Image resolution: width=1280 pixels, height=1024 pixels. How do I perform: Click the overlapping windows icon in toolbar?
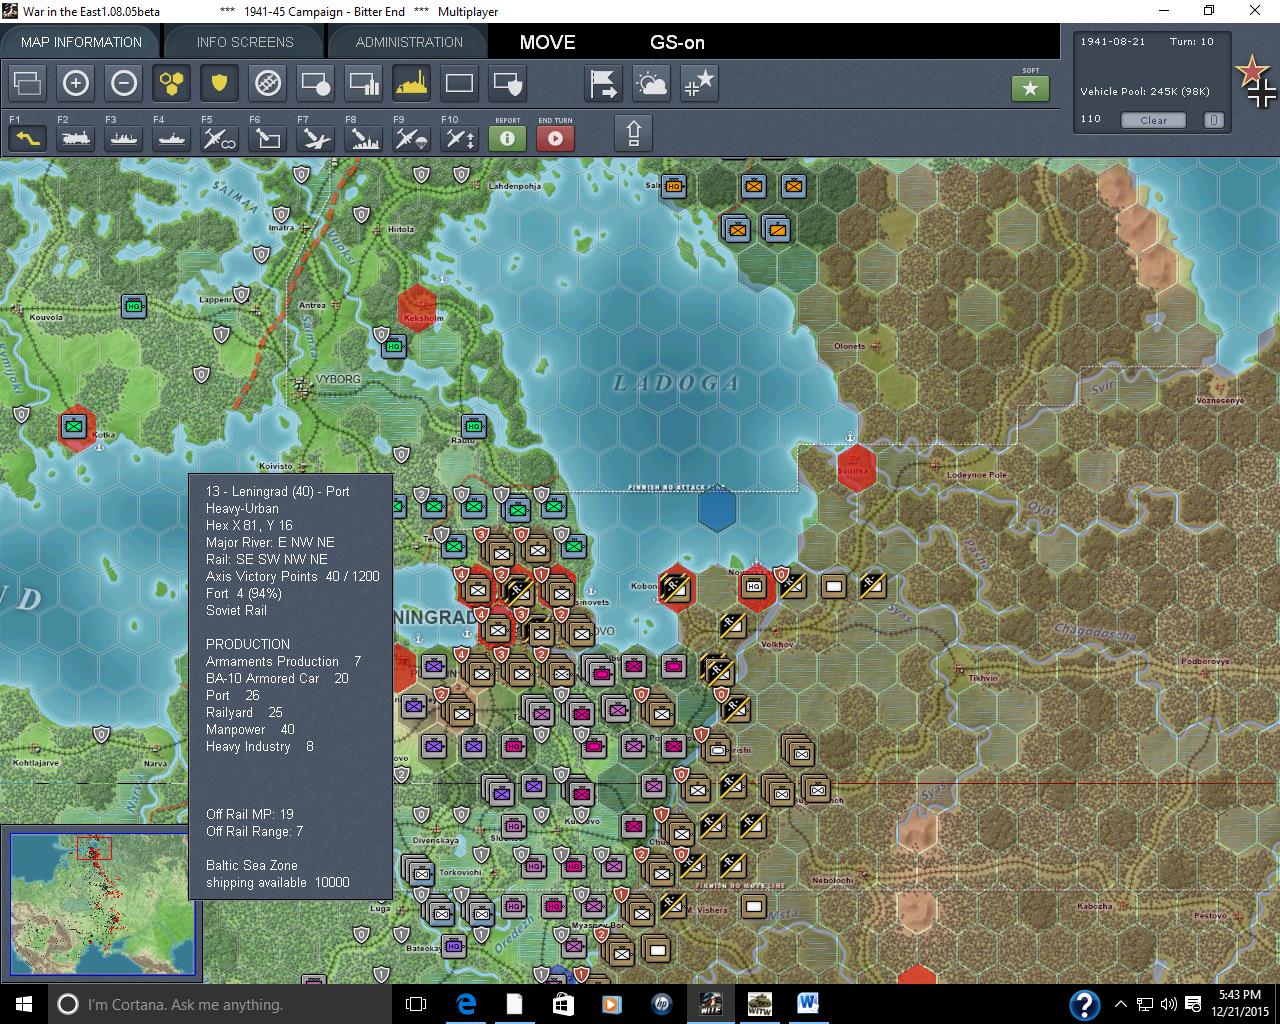tap(28, 83)
